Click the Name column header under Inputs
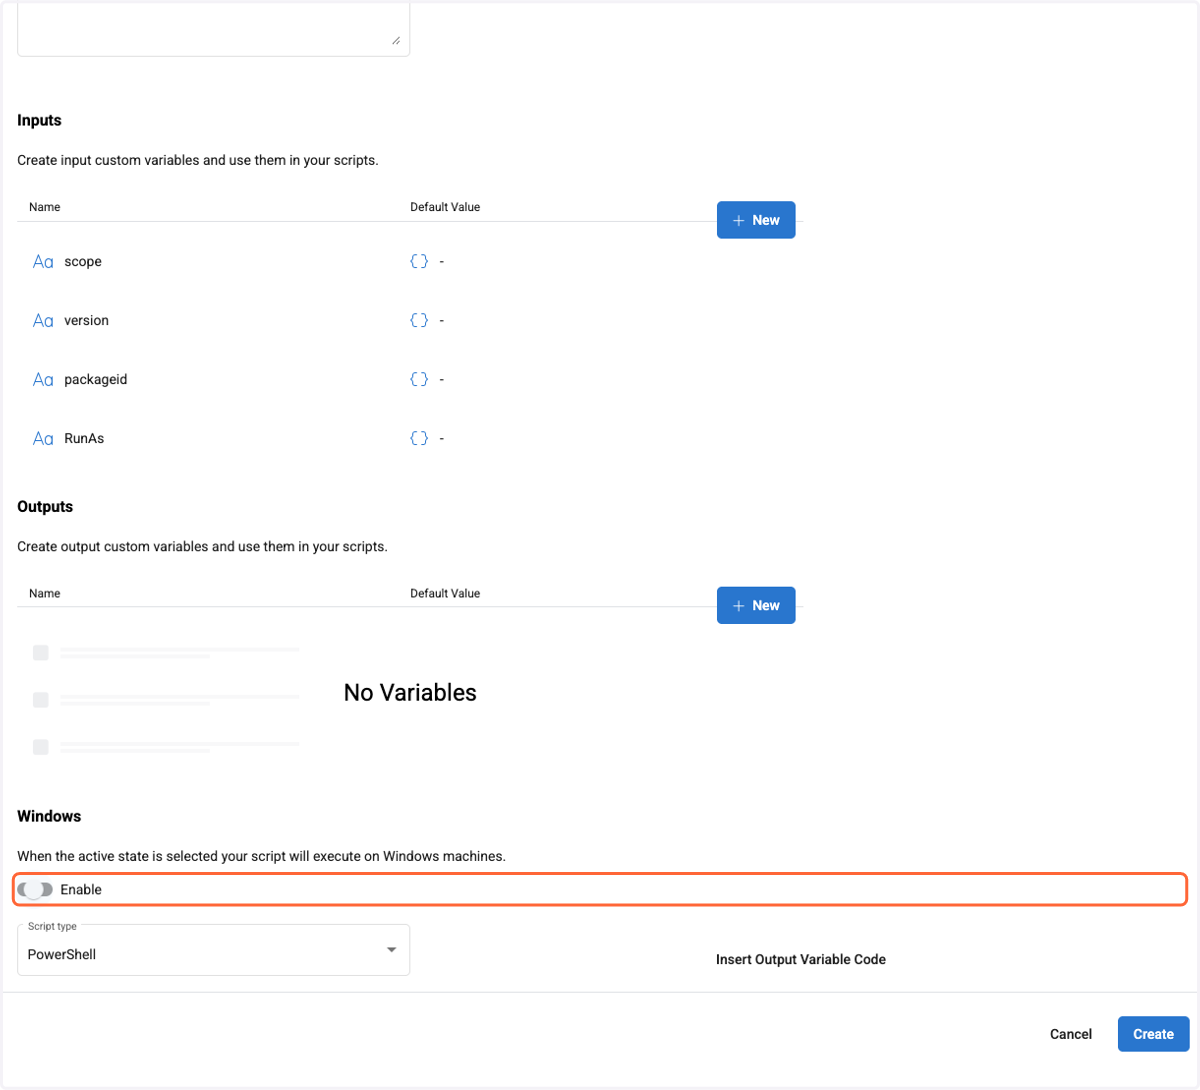This screenshot has height=1090, width=1200. (45, 207)
